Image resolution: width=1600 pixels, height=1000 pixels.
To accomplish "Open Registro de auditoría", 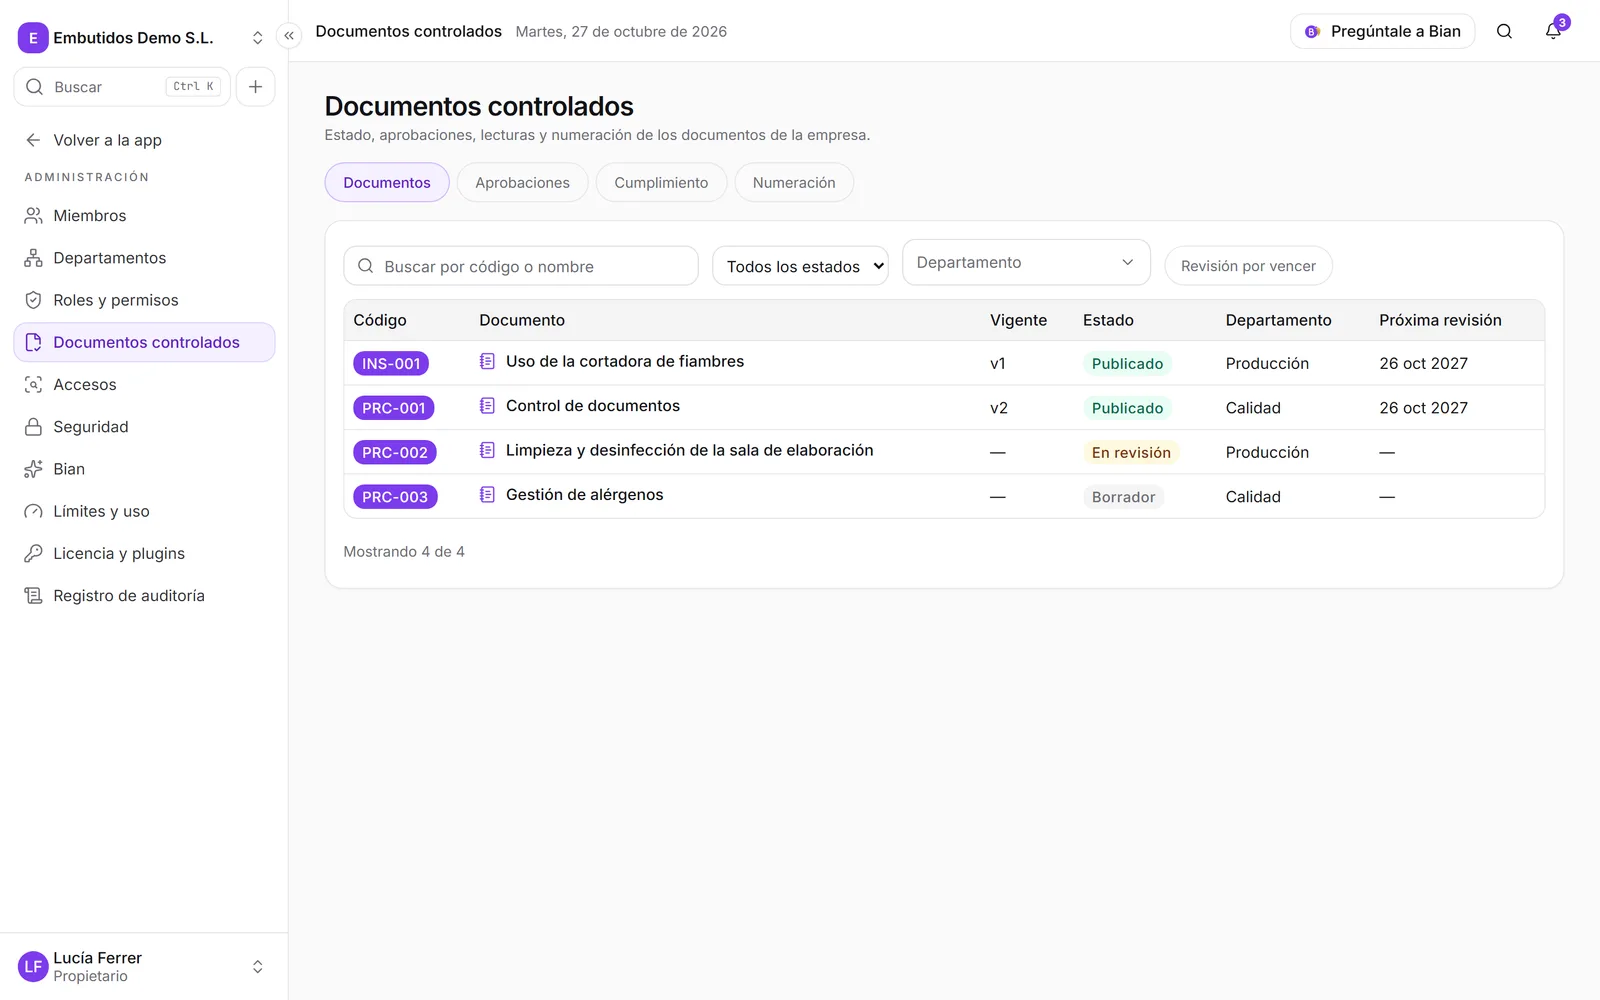I will coord(144,596).
